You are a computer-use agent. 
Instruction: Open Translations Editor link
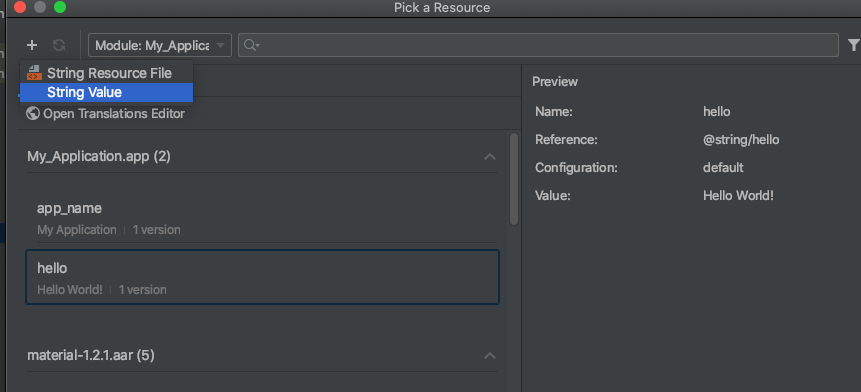pyautogui.click(x=114, y=114)
